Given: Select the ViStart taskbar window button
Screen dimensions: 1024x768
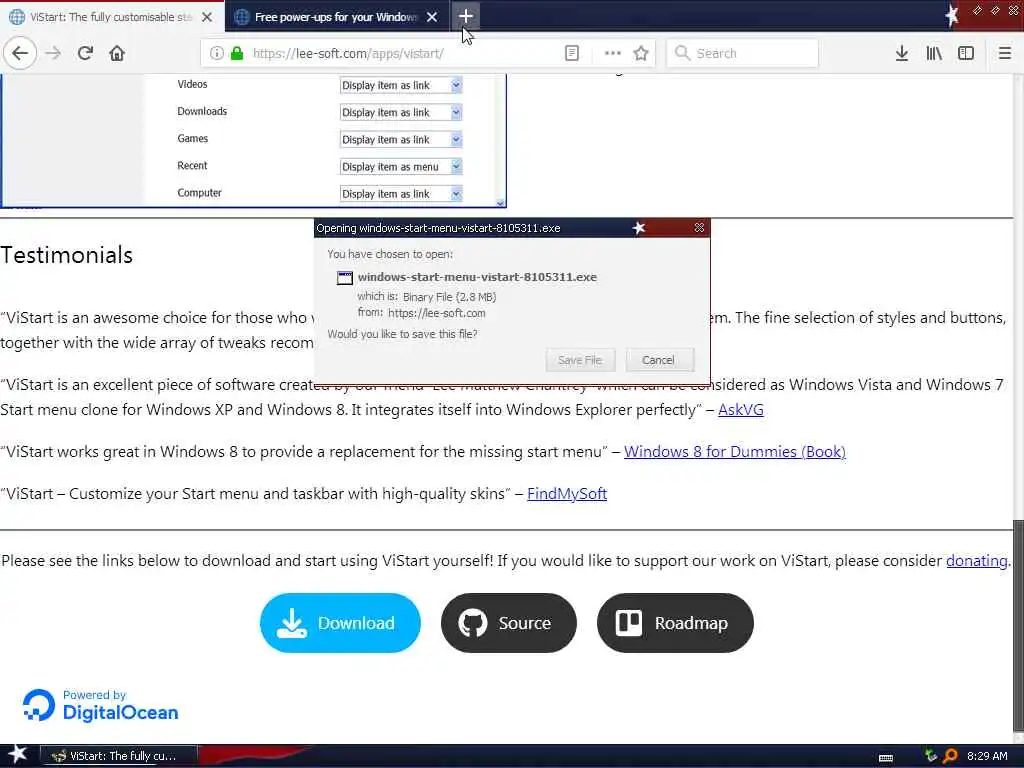Looking at the screenshot, I should (x=118, y=756).
